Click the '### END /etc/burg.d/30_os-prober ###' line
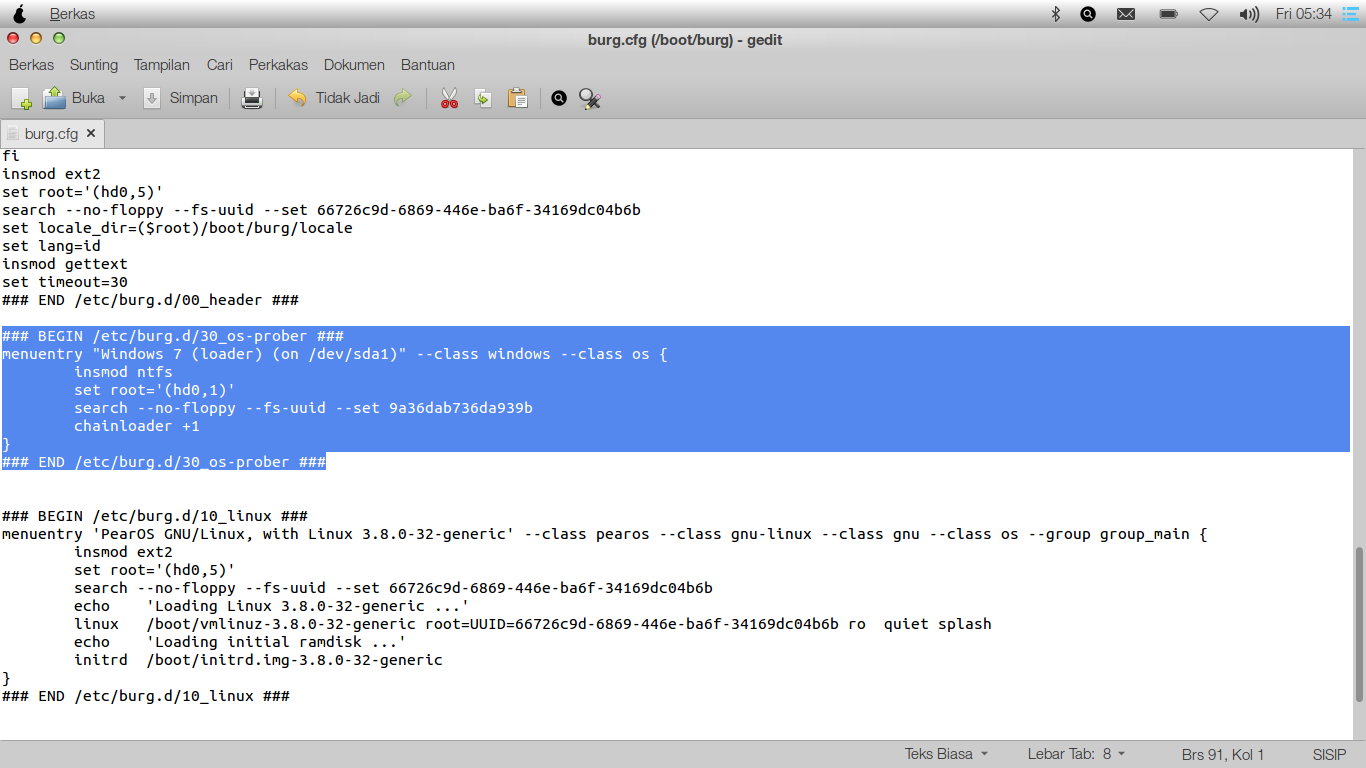Screen dimensions: 1366x768 click(164, 462)
